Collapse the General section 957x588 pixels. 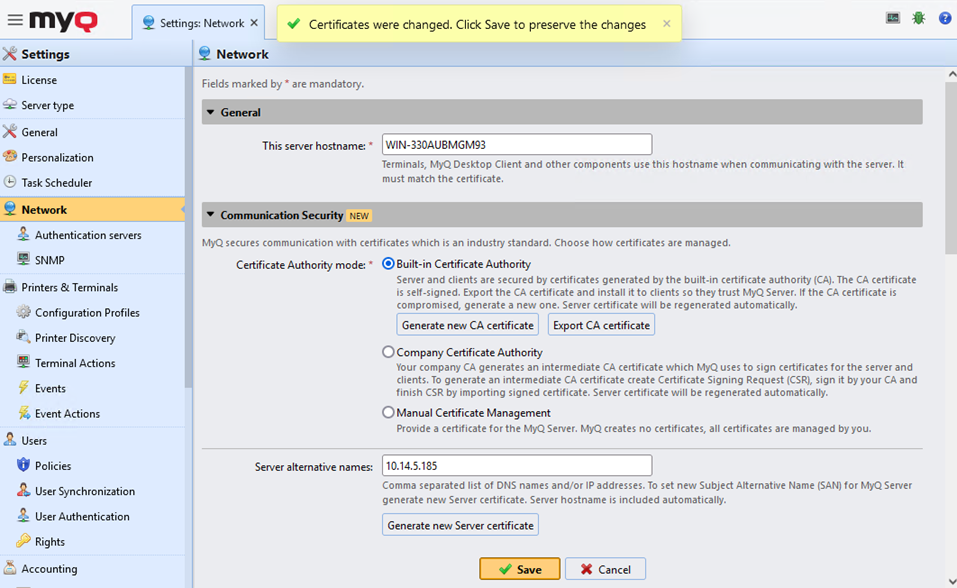pos(211,112)
